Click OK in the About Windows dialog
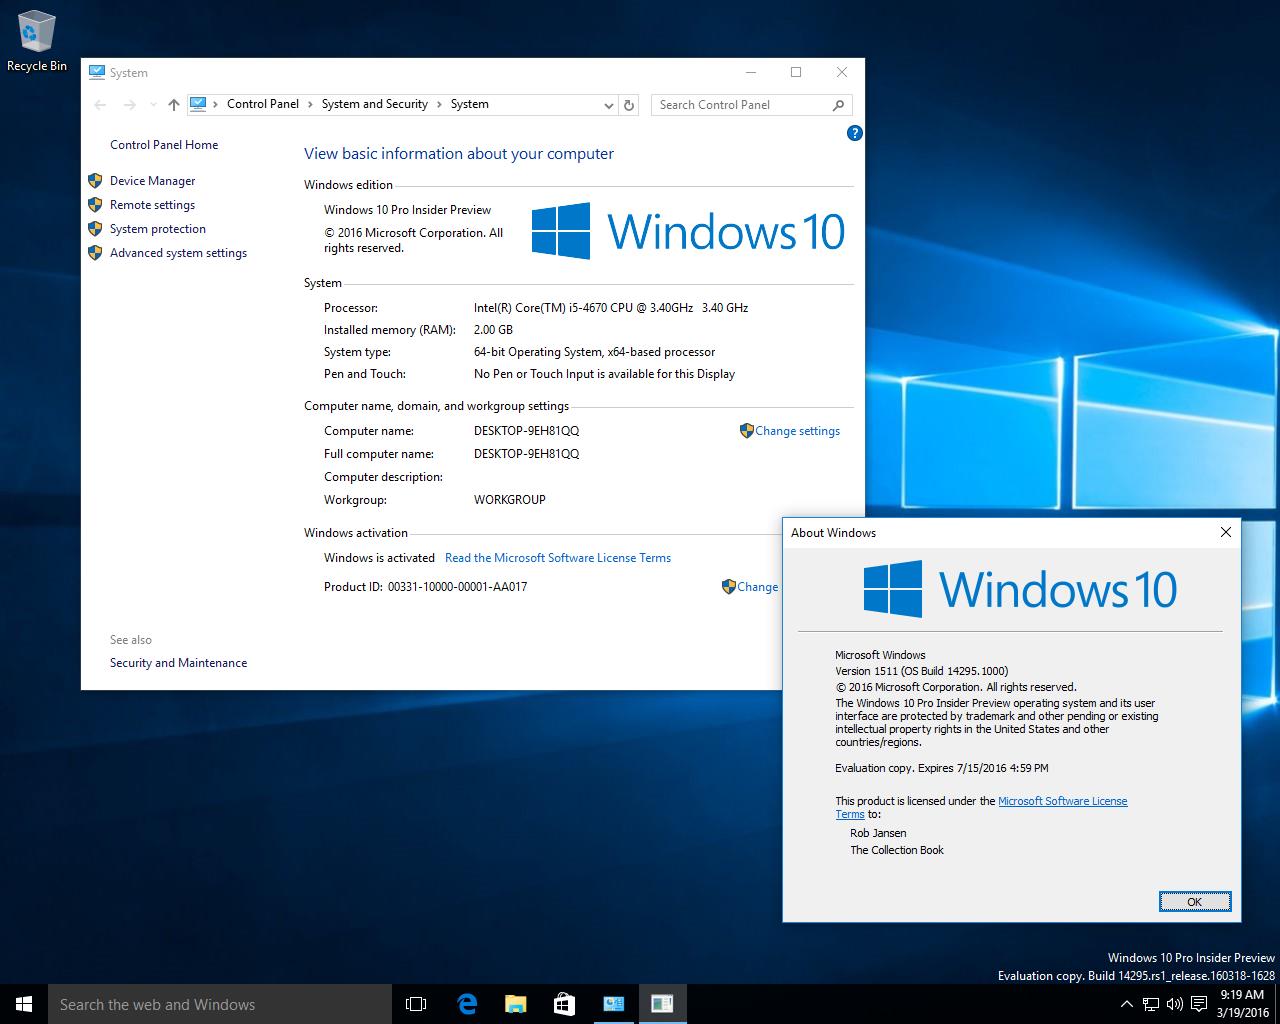This screenshot has width=1280, height=1024. click(x=1194, y=901)
